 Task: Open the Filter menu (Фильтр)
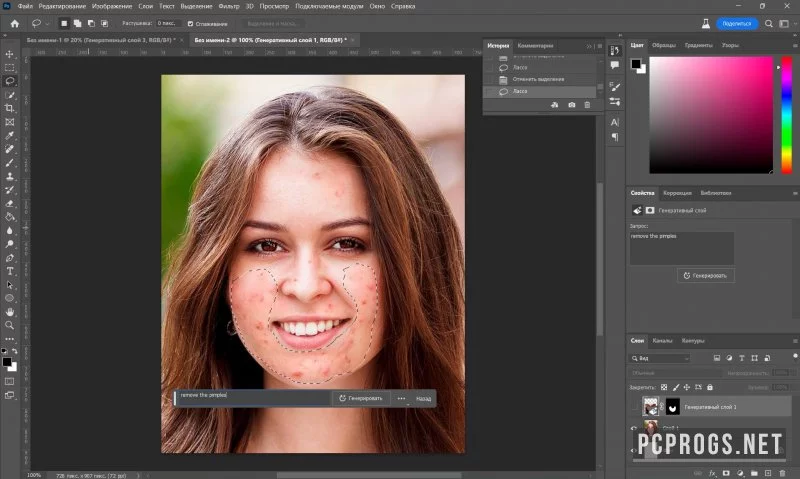tap(229, 6)
